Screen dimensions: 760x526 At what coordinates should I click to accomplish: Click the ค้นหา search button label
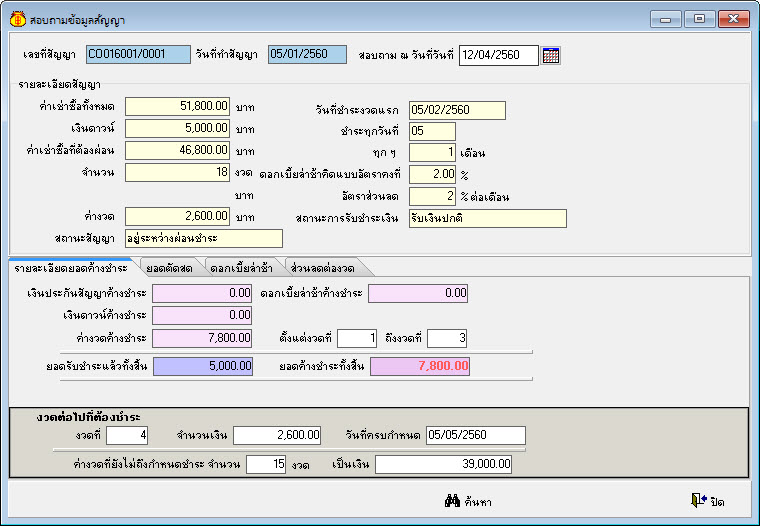[478, 502]
